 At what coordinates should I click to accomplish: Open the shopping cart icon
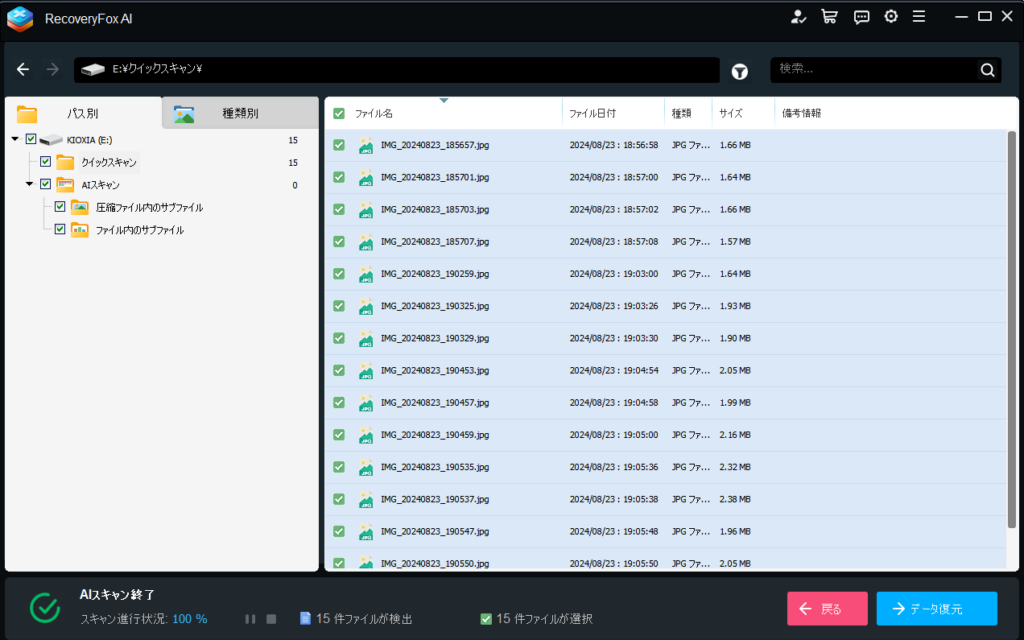[829, 16]
